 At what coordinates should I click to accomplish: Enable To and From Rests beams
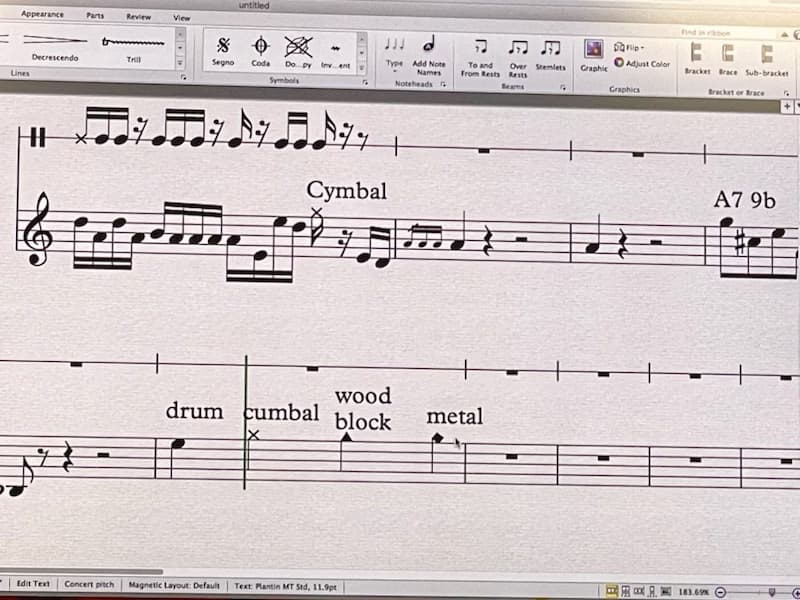(481, 60)
